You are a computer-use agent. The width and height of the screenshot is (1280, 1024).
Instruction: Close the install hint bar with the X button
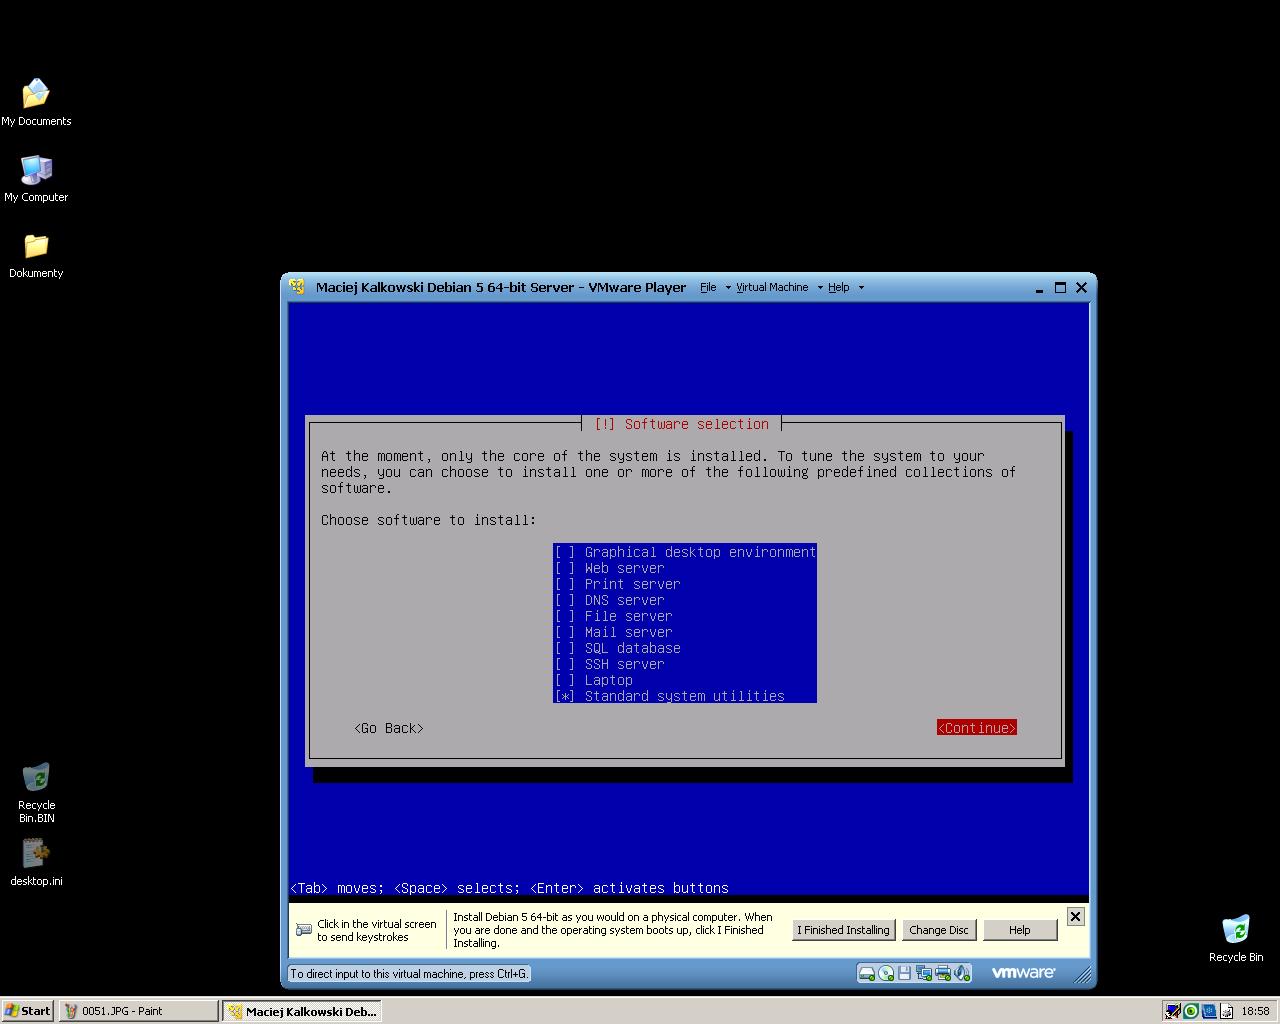click(x=1075, y=916)
